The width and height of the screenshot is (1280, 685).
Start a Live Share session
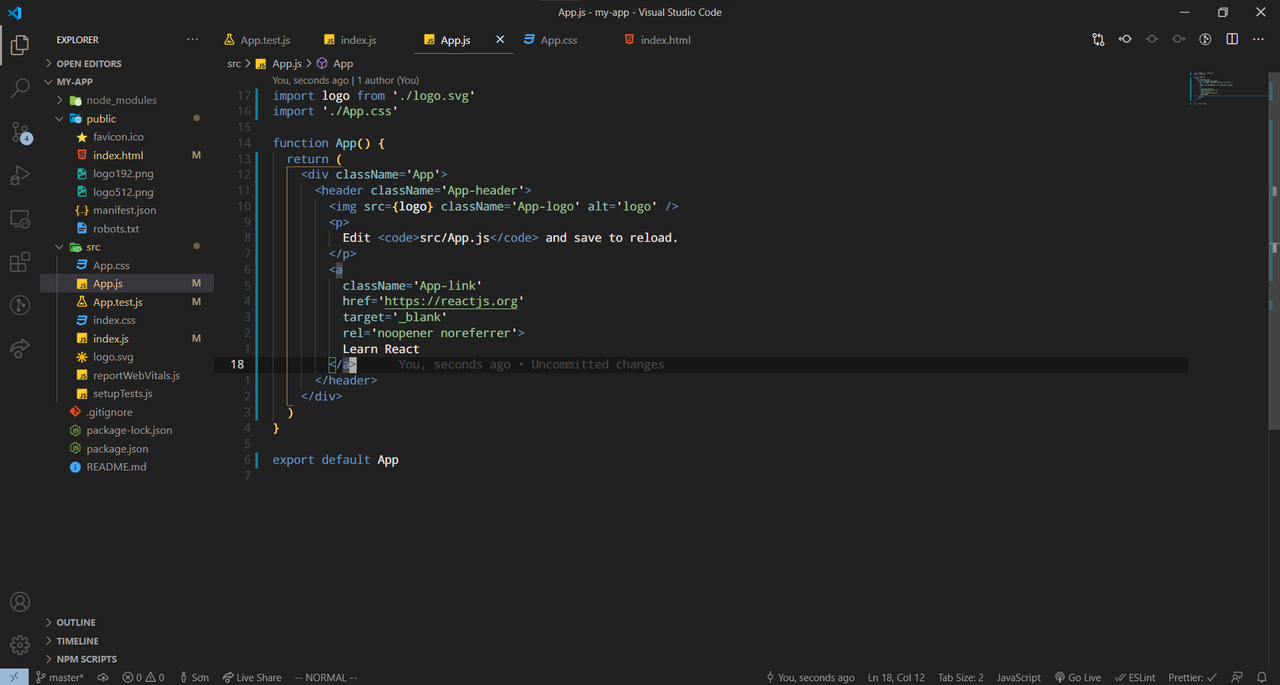point(252,677)
